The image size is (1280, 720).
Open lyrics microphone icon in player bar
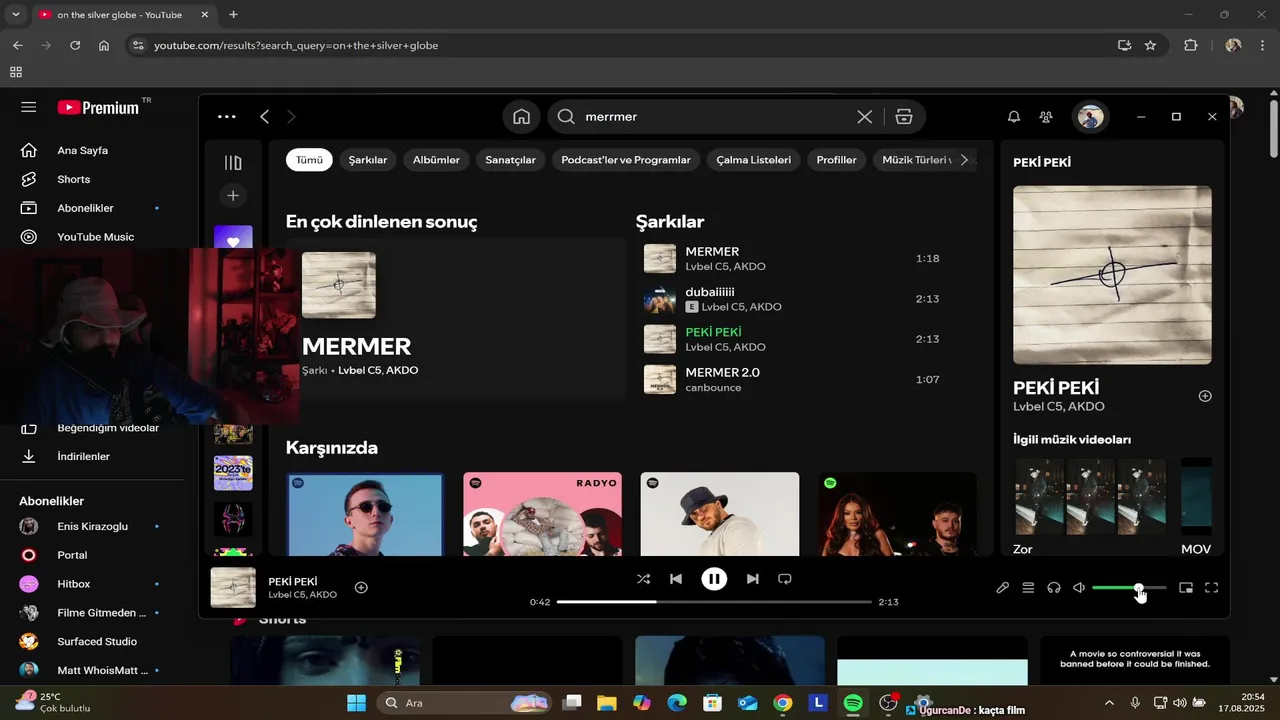click(x=1002, y=588)
